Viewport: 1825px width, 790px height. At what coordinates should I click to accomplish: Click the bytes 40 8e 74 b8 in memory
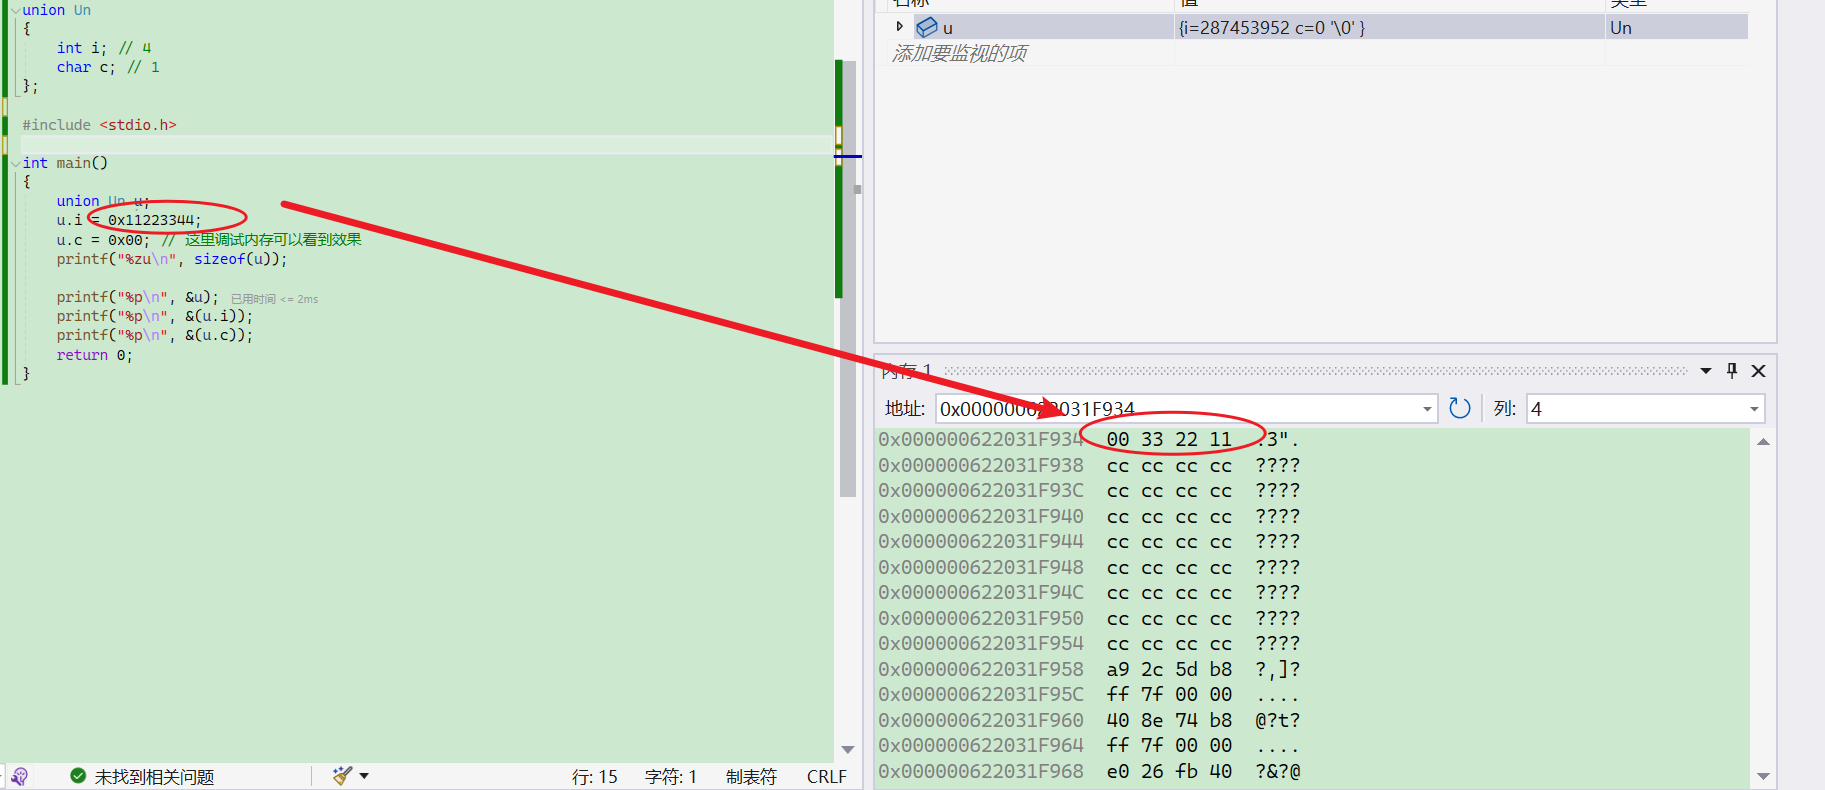1169,720
